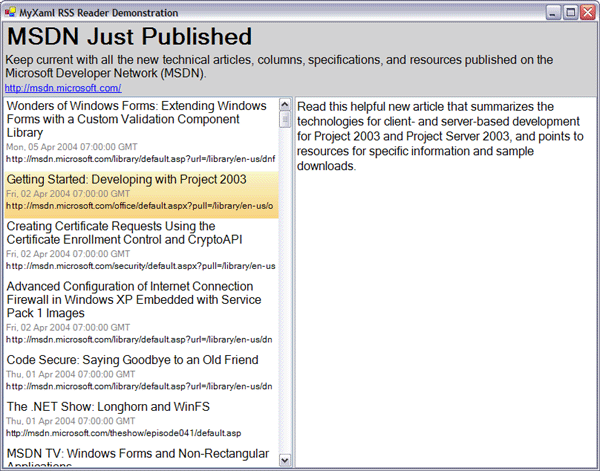
Task: Click the msdn.microsoft.com/security/default.aspx URL text
Action: 140,266
